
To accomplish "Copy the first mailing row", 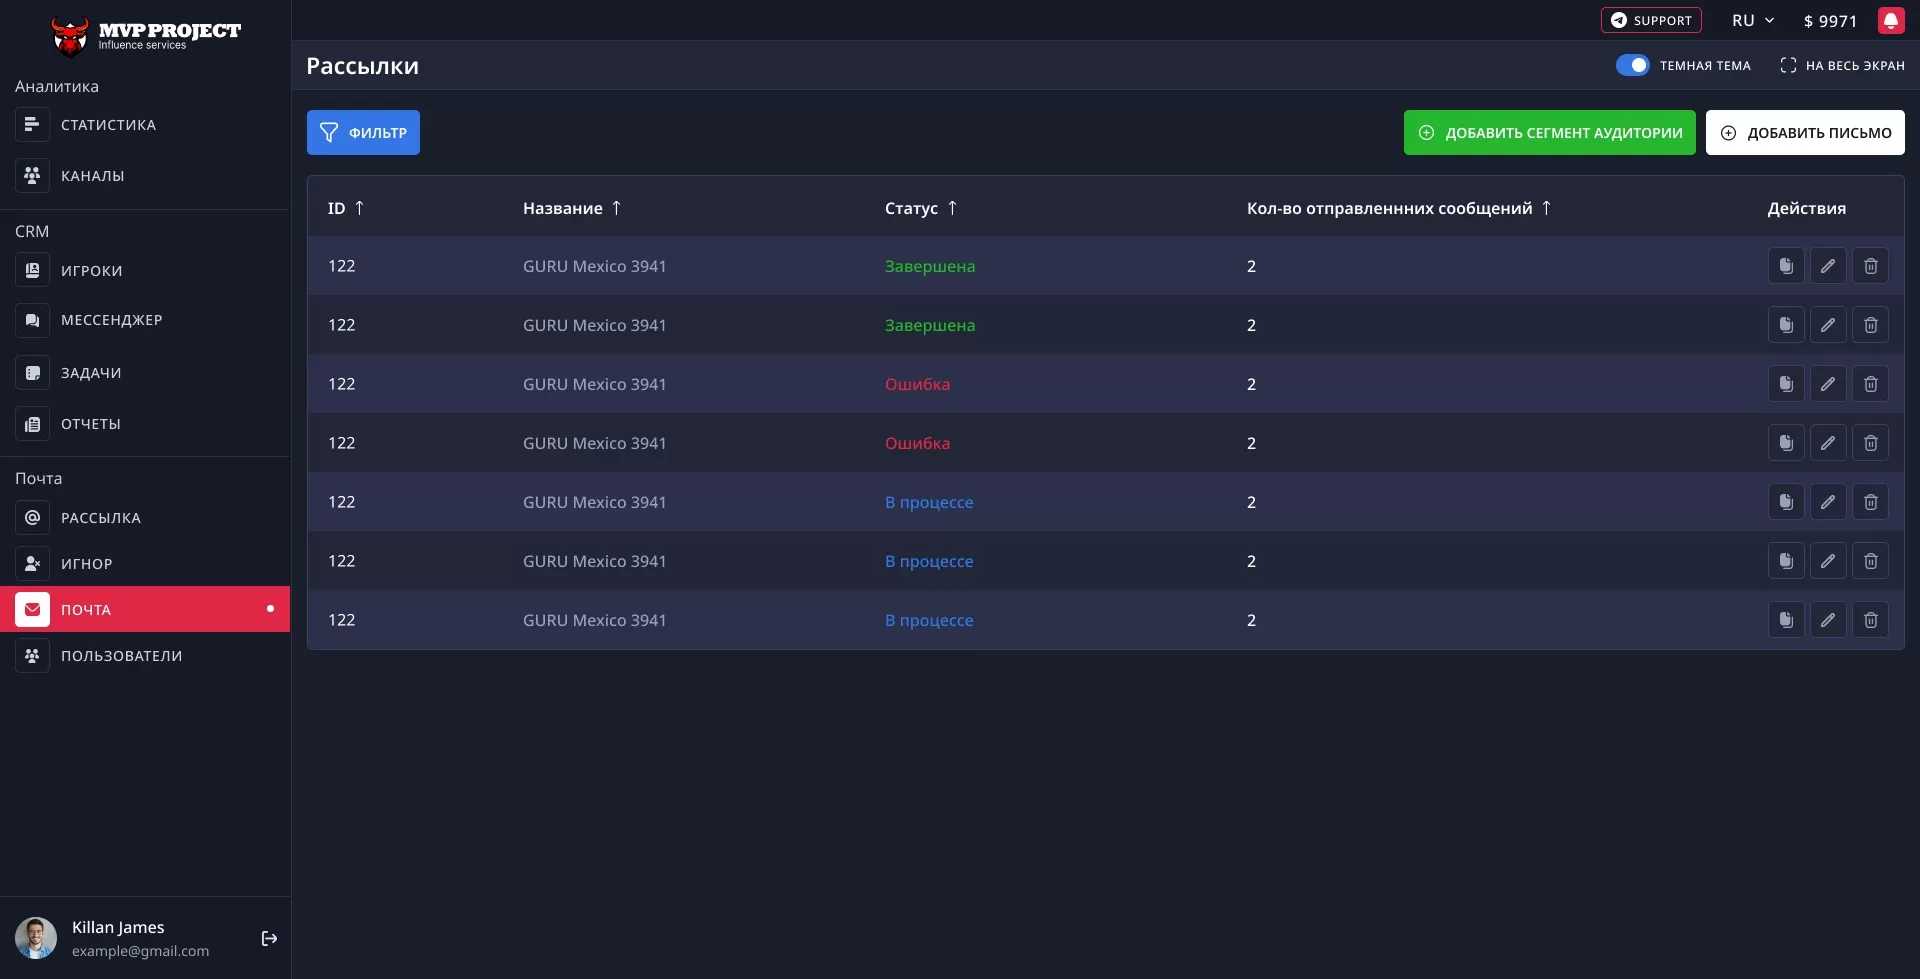I will (x=1785, y=266).
